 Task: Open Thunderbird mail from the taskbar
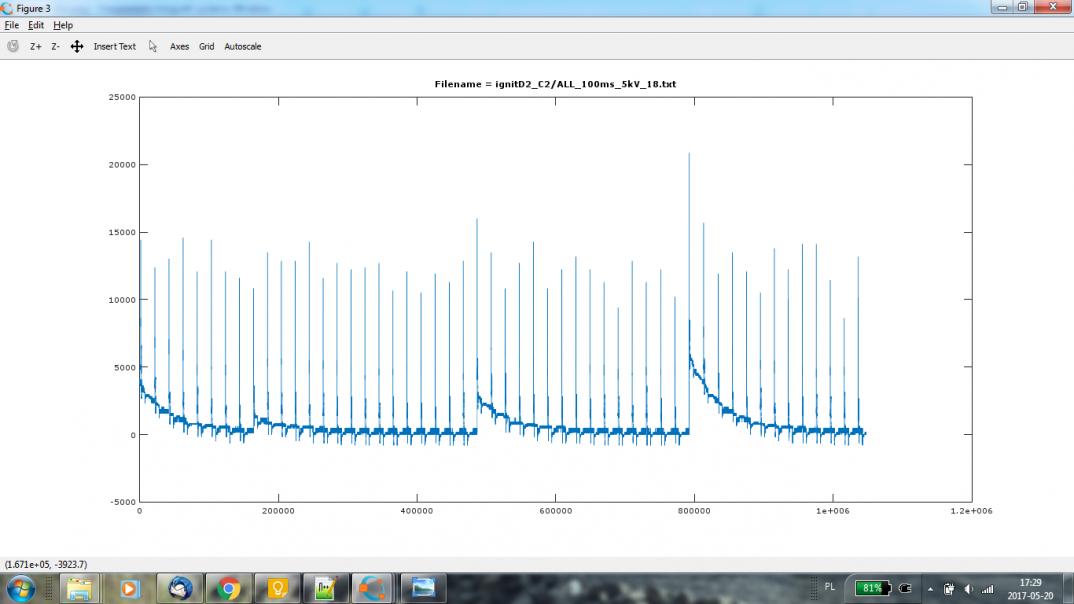180,588
